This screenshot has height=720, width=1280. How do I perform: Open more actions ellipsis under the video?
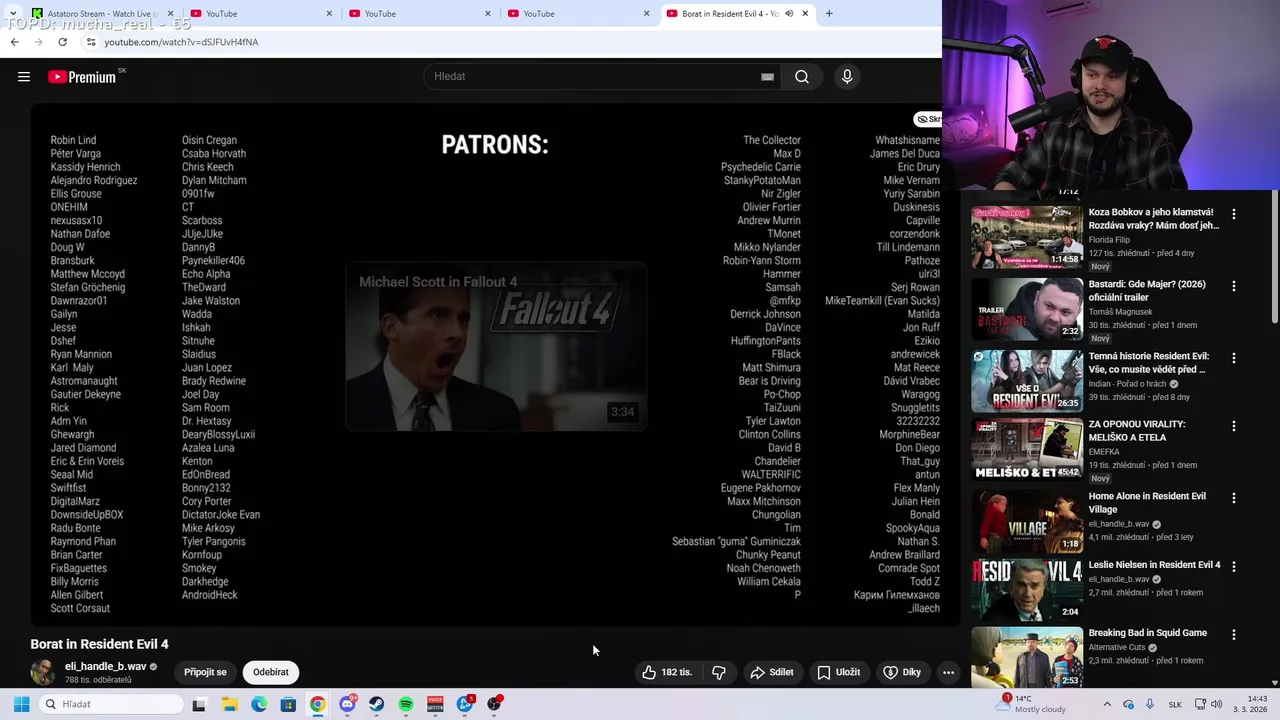(948, 672)
